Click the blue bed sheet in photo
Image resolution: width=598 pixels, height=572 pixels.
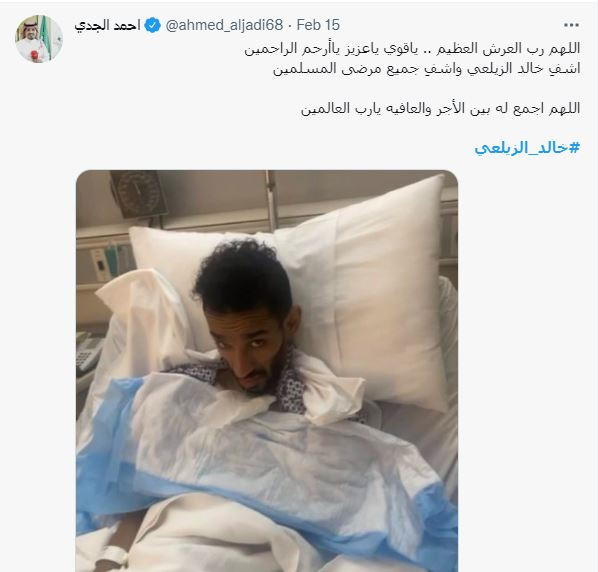click(267, 458)
